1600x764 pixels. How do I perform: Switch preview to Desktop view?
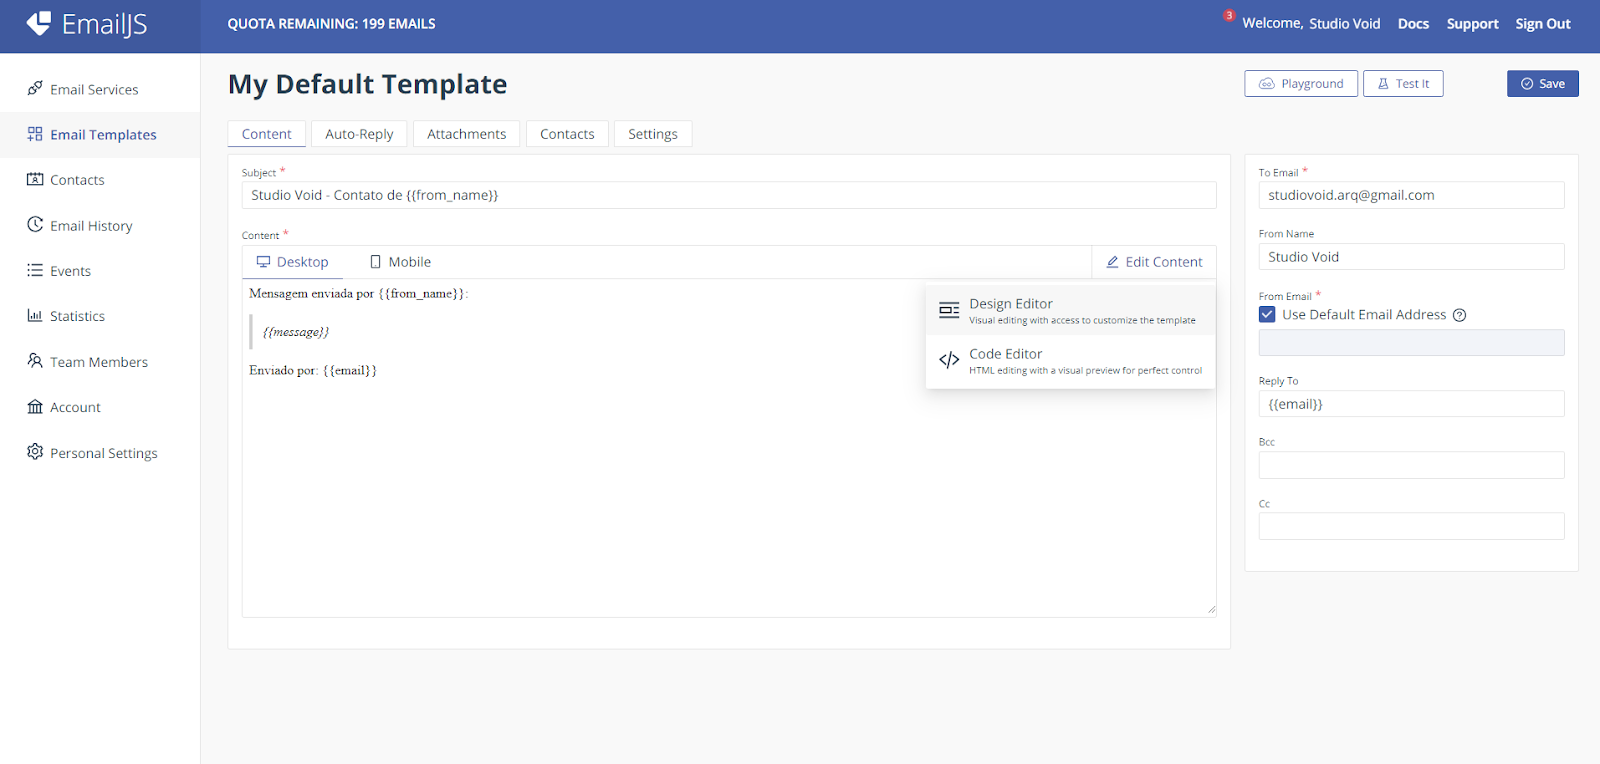[x=292, y=262]
